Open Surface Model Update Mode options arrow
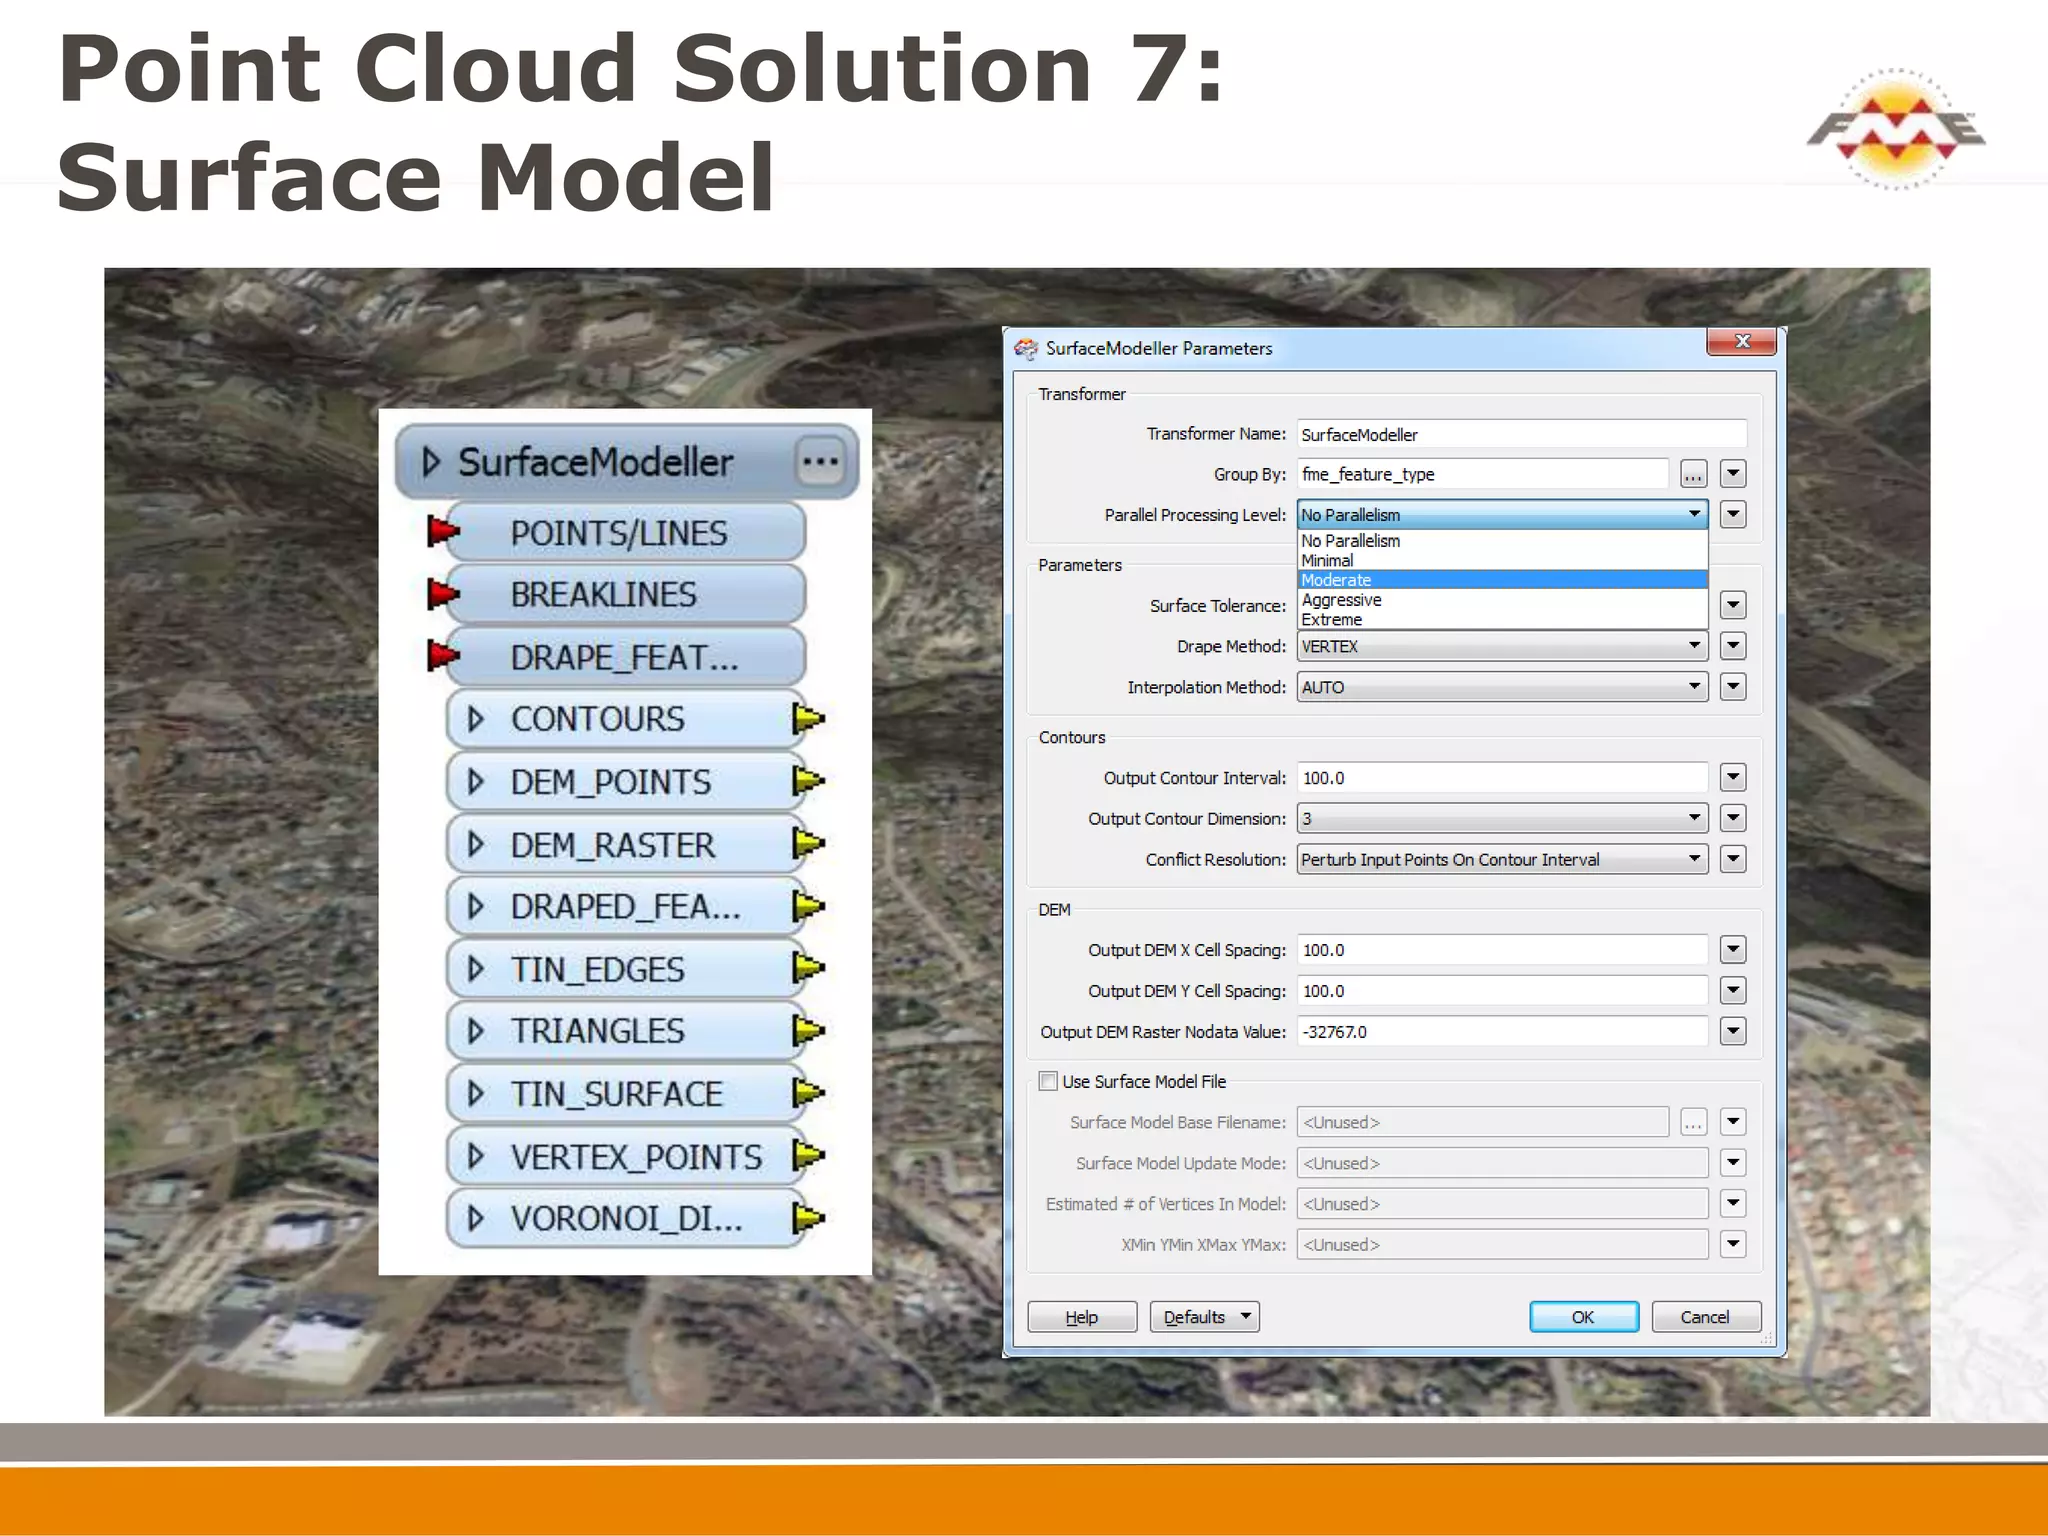2048x1536 pixels. [1733, 1163]
